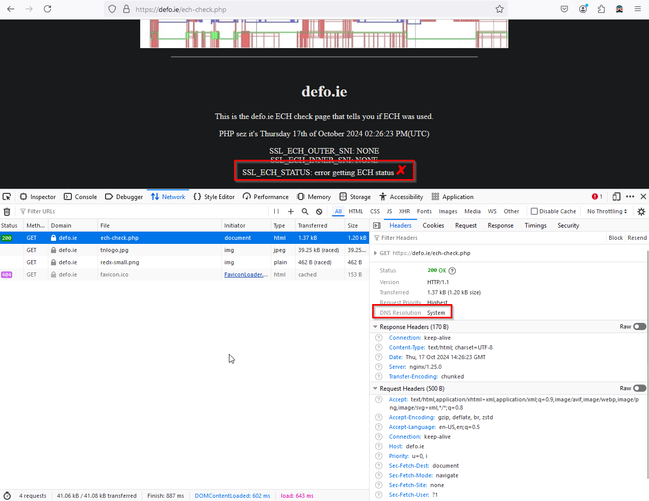Toggle Raw view for Request Headers
This screenshot has width=649, height=501.
pos(639,388)
